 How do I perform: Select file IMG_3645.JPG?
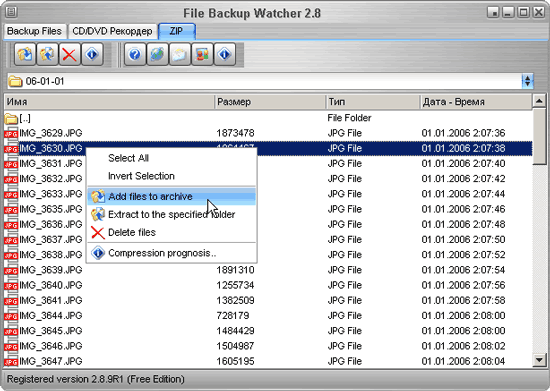click(x=51, y=331)
